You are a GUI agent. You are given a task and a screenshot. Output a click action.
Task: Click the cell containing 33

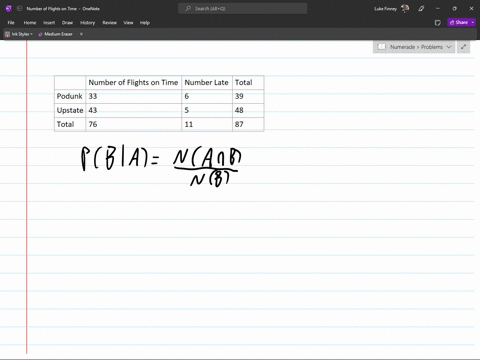[133, 96]
